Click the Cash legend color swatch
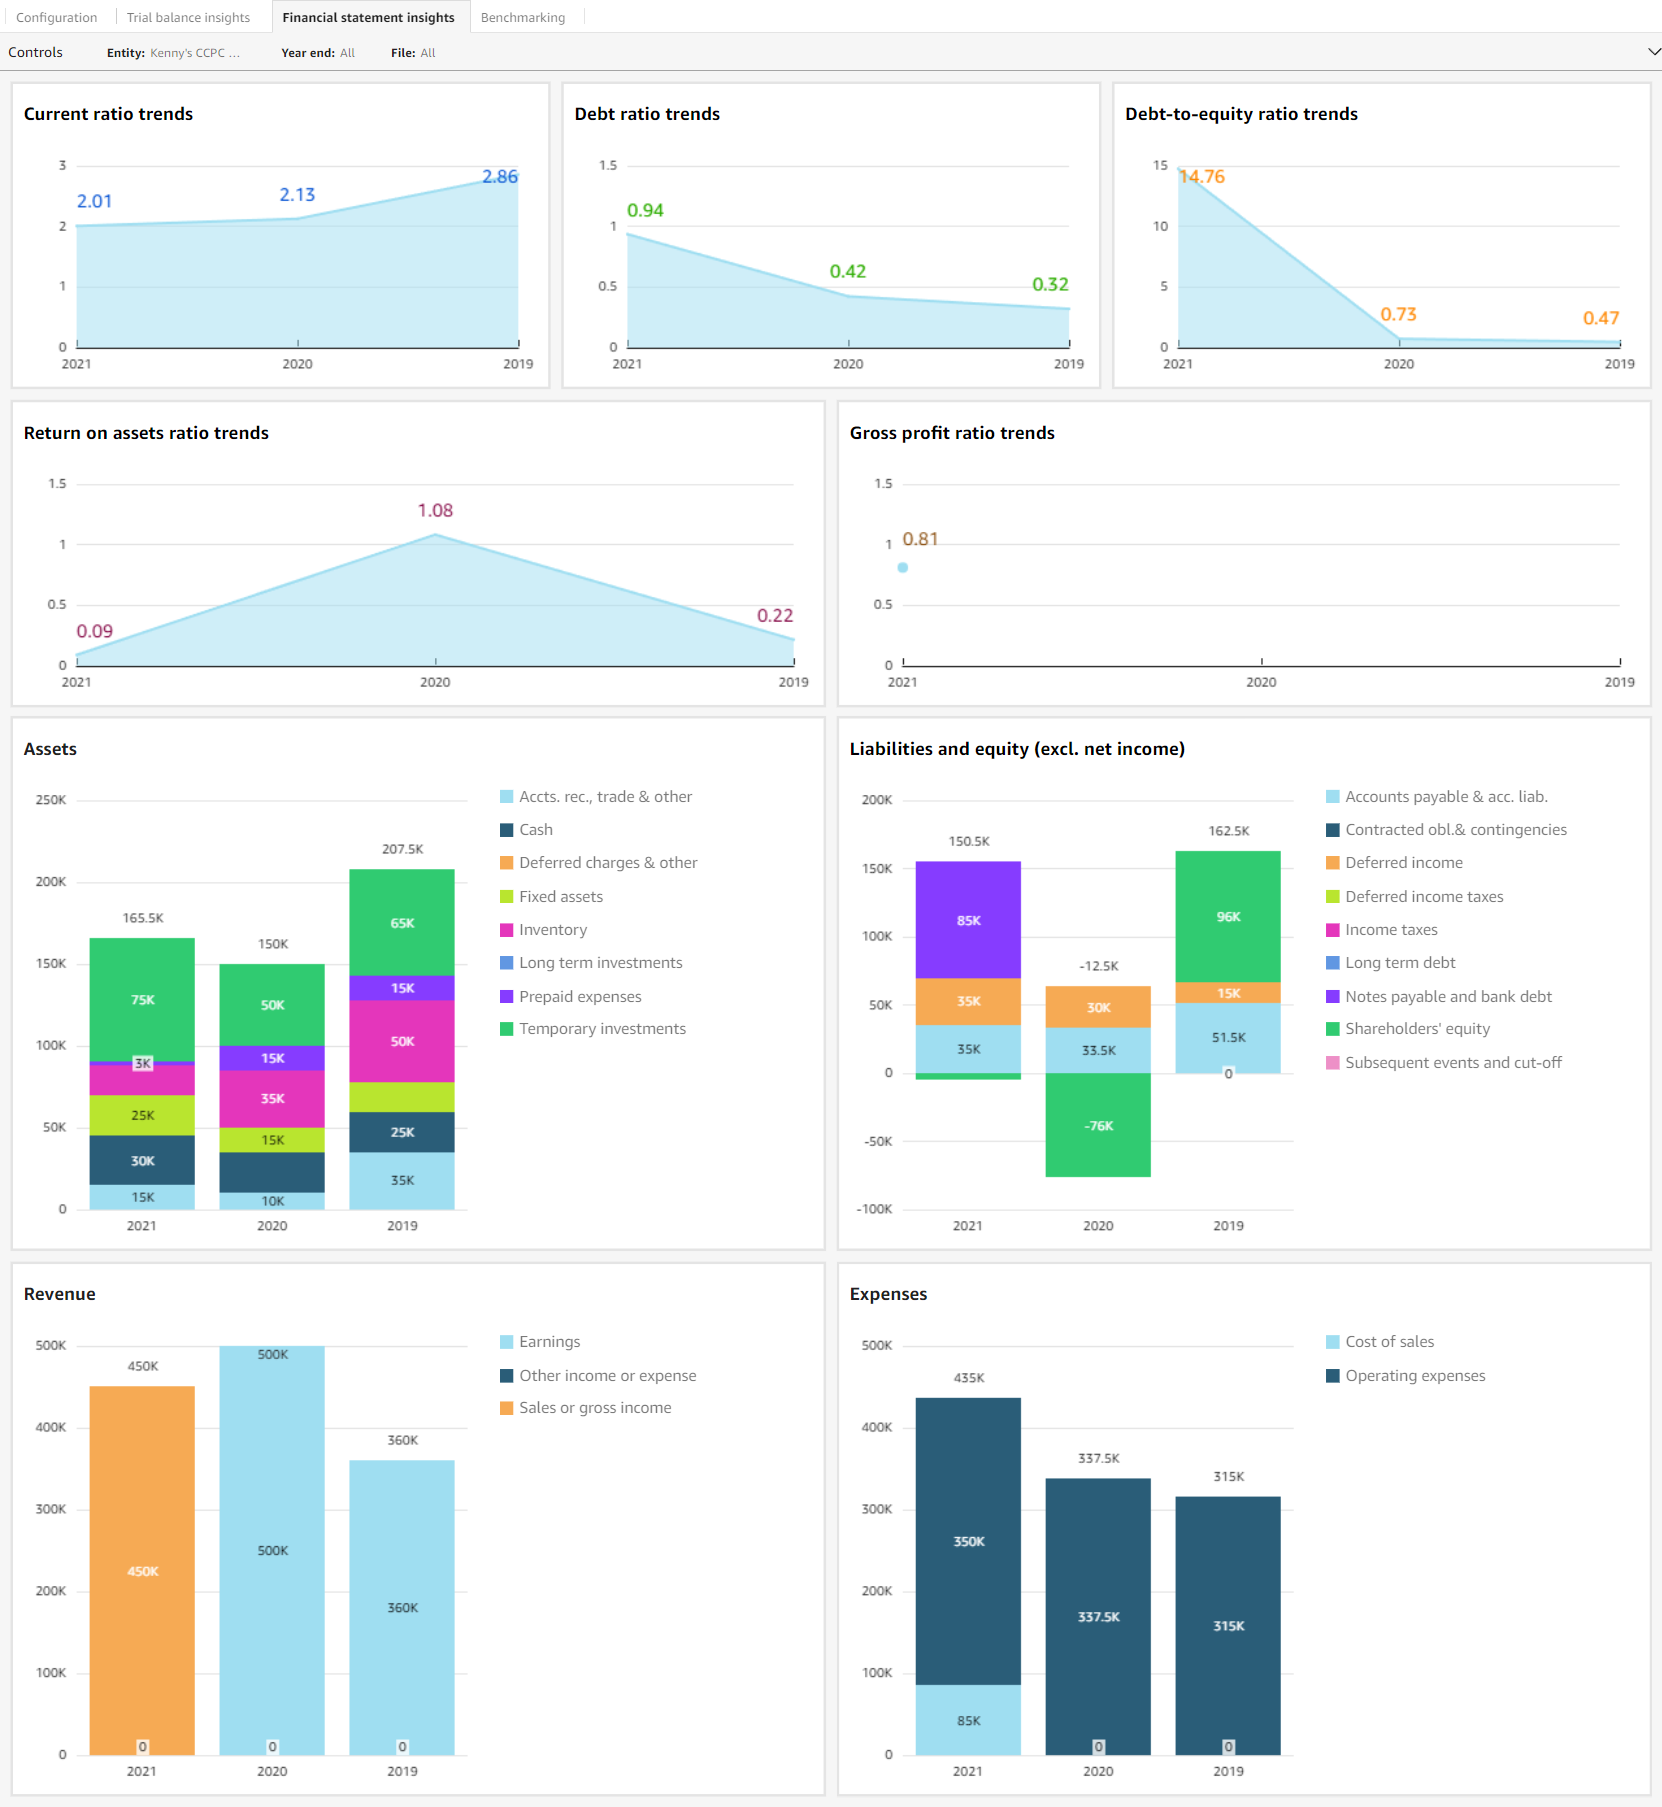The image size is (1662, 1807). click(507, 830)
